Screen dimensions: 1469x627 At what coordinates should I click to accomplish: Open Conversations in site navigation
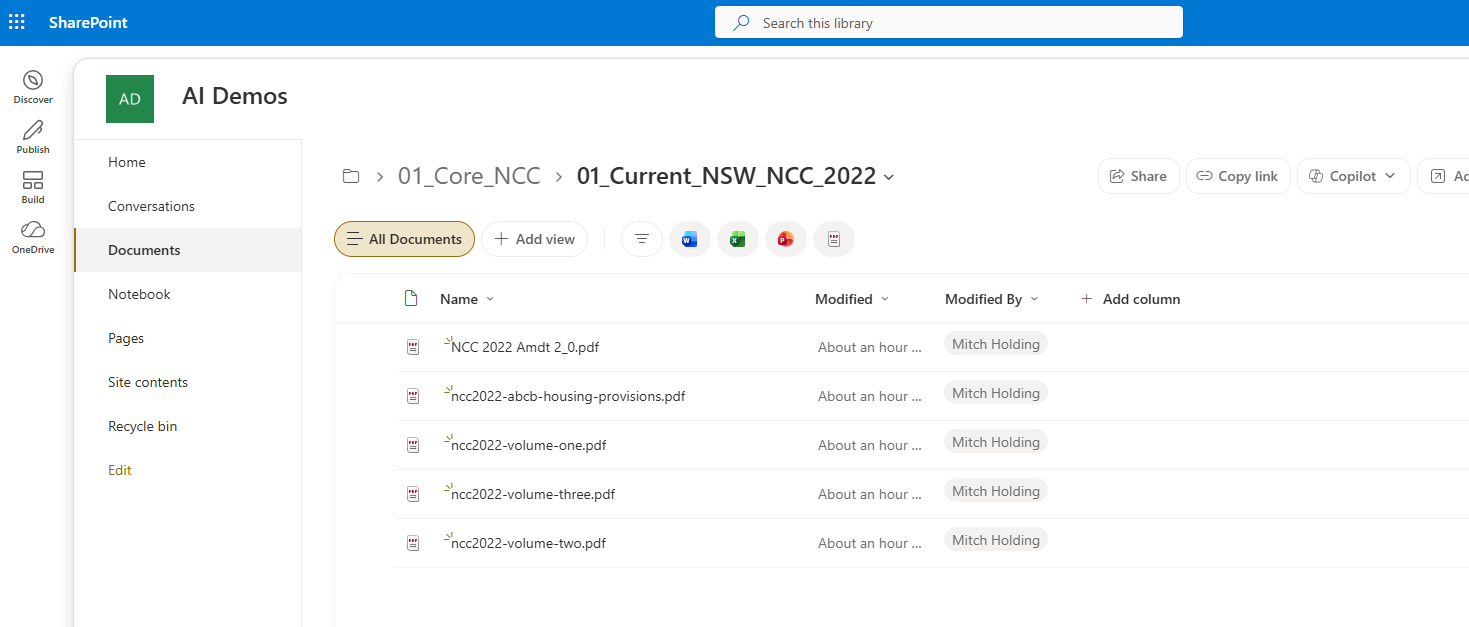pos(151,206)
